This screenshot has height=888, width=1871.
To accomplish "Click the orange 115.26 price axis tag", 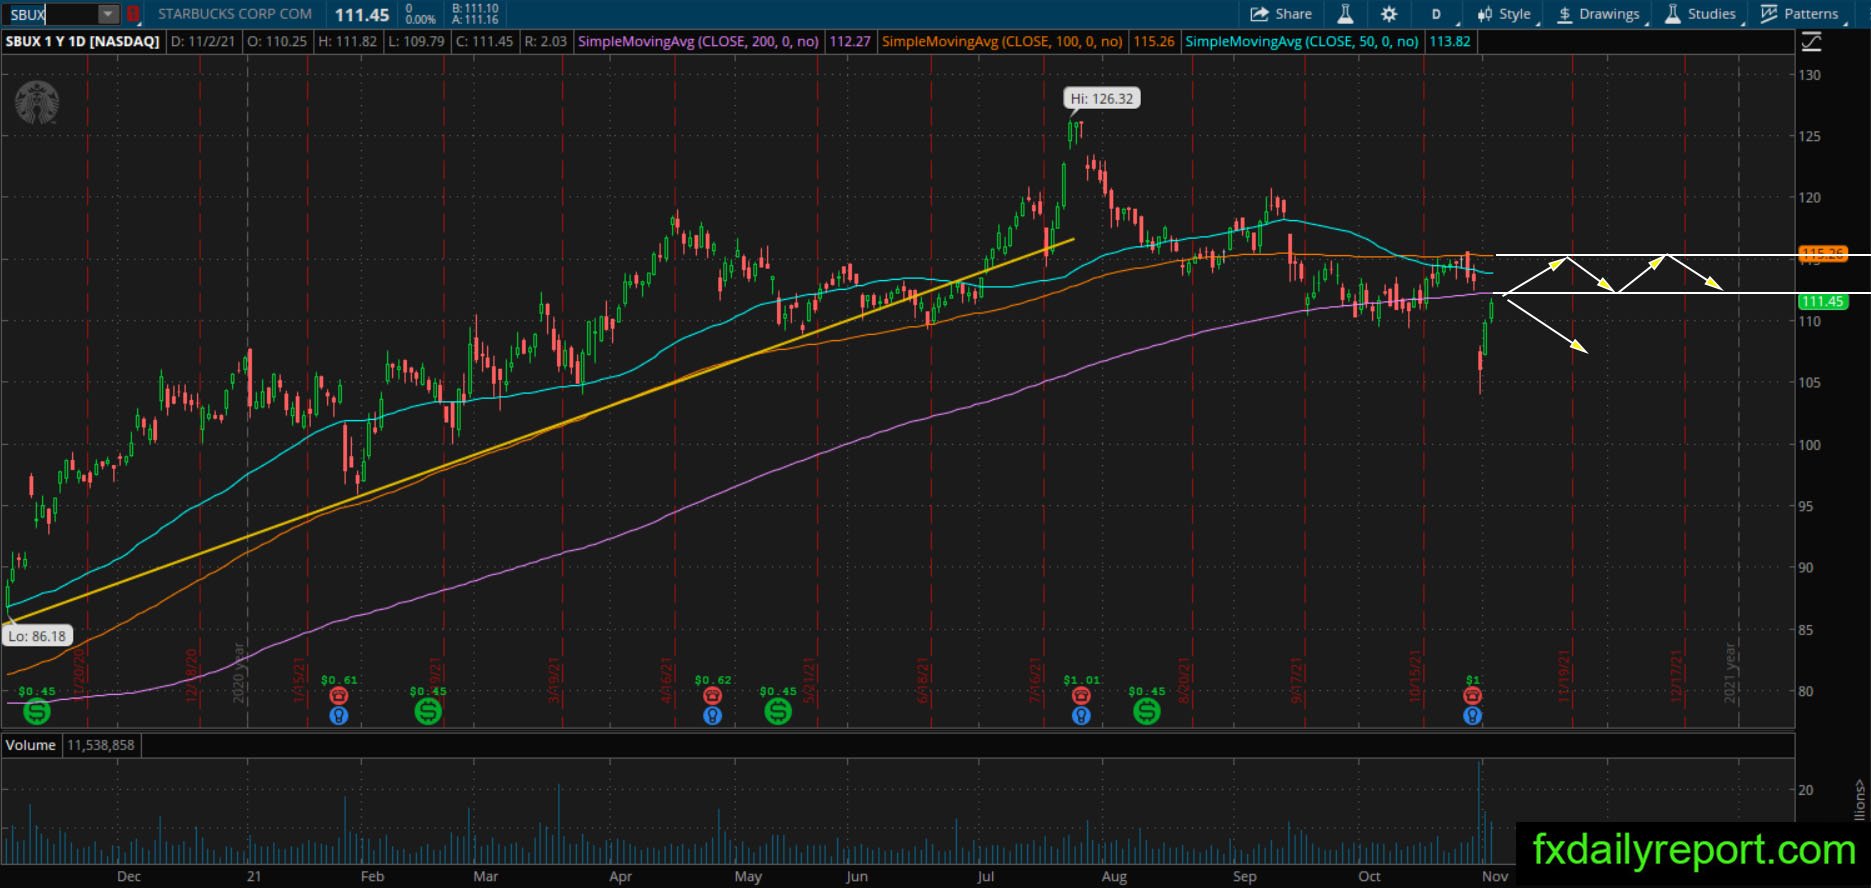I will tap(1821, 254).
